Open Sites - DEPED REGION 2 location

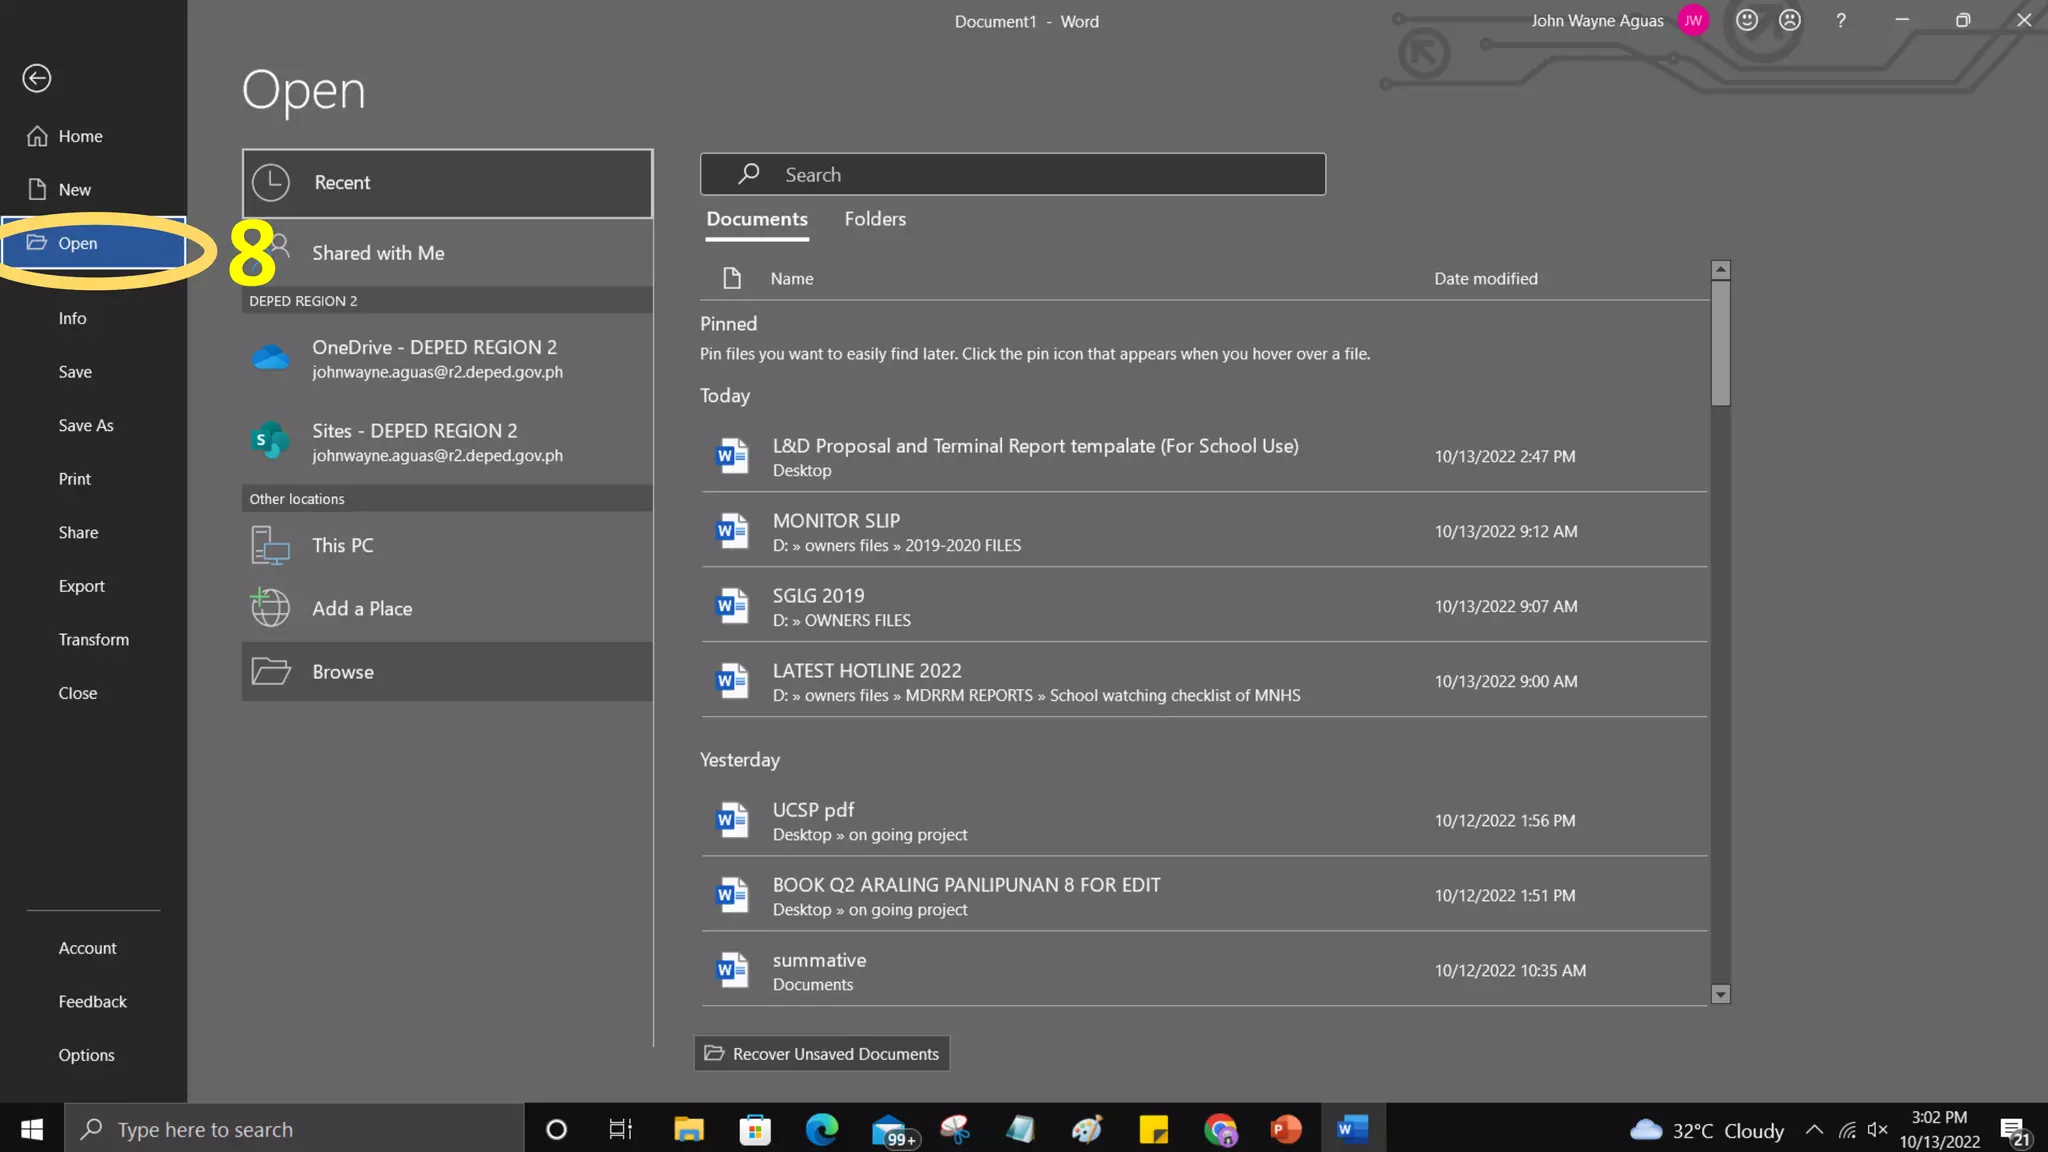click(x=447, y=442)
